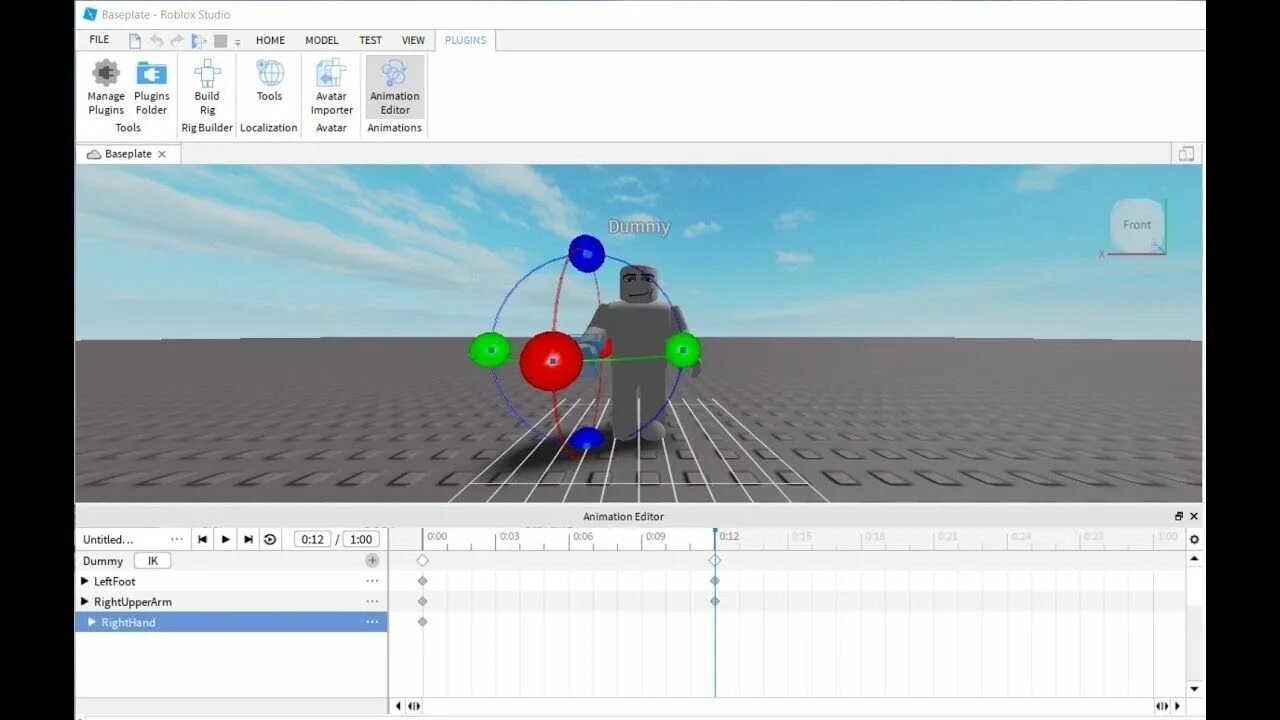Click the viewport layout icon at top right
This screenshot has height=720, width=1280.
point(1186,154)
